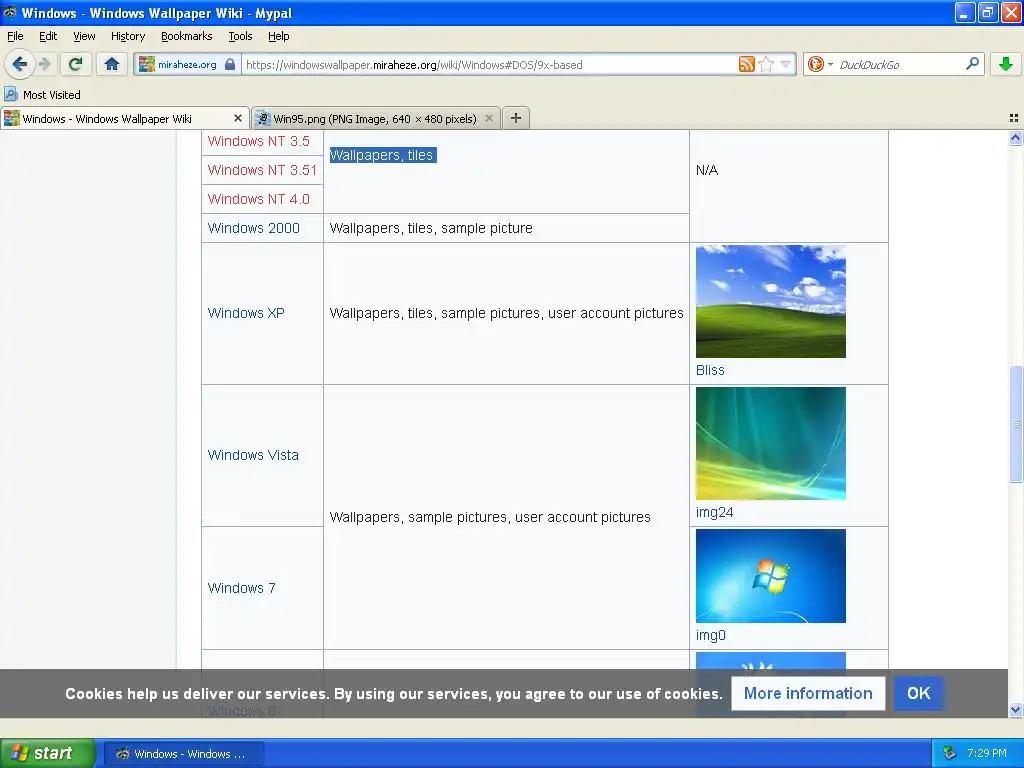Click the Mypal raccoon icon in title bar
1024x768 pixels.
click(x=10, y=12)
